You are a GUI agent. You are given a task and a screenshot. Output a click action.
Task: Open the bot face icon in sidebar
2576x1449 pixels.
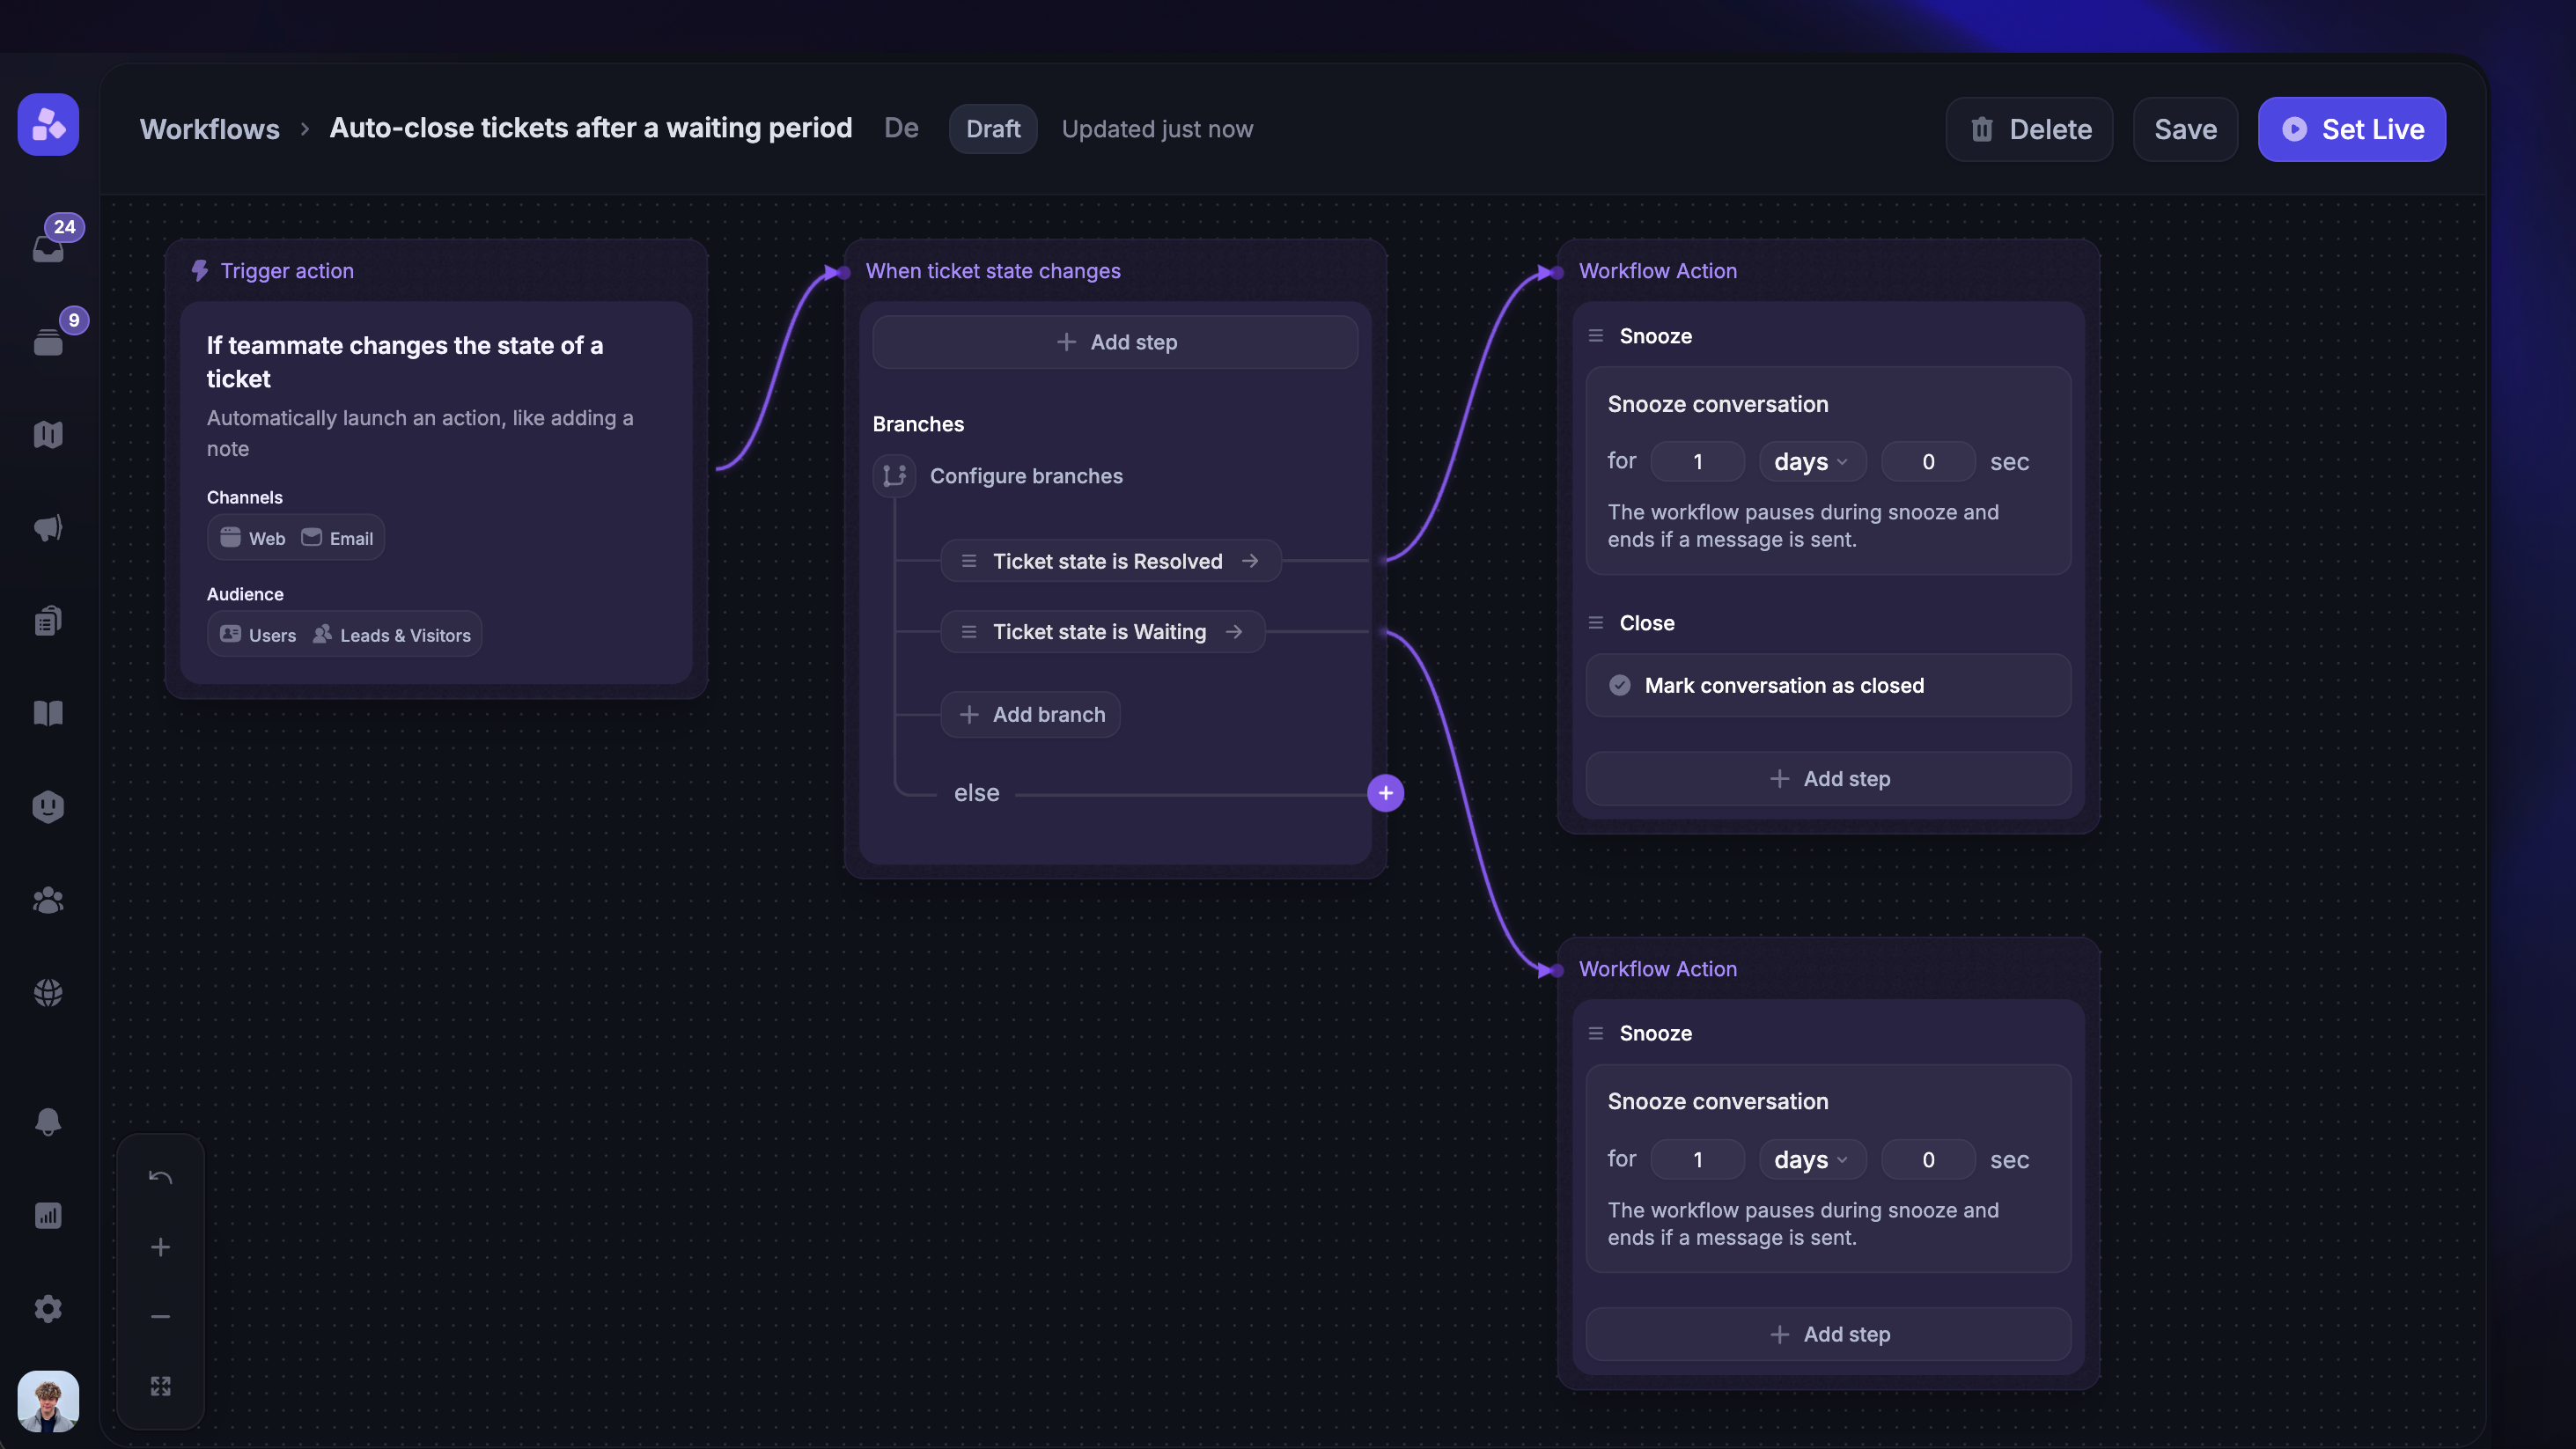pos(48,806)
